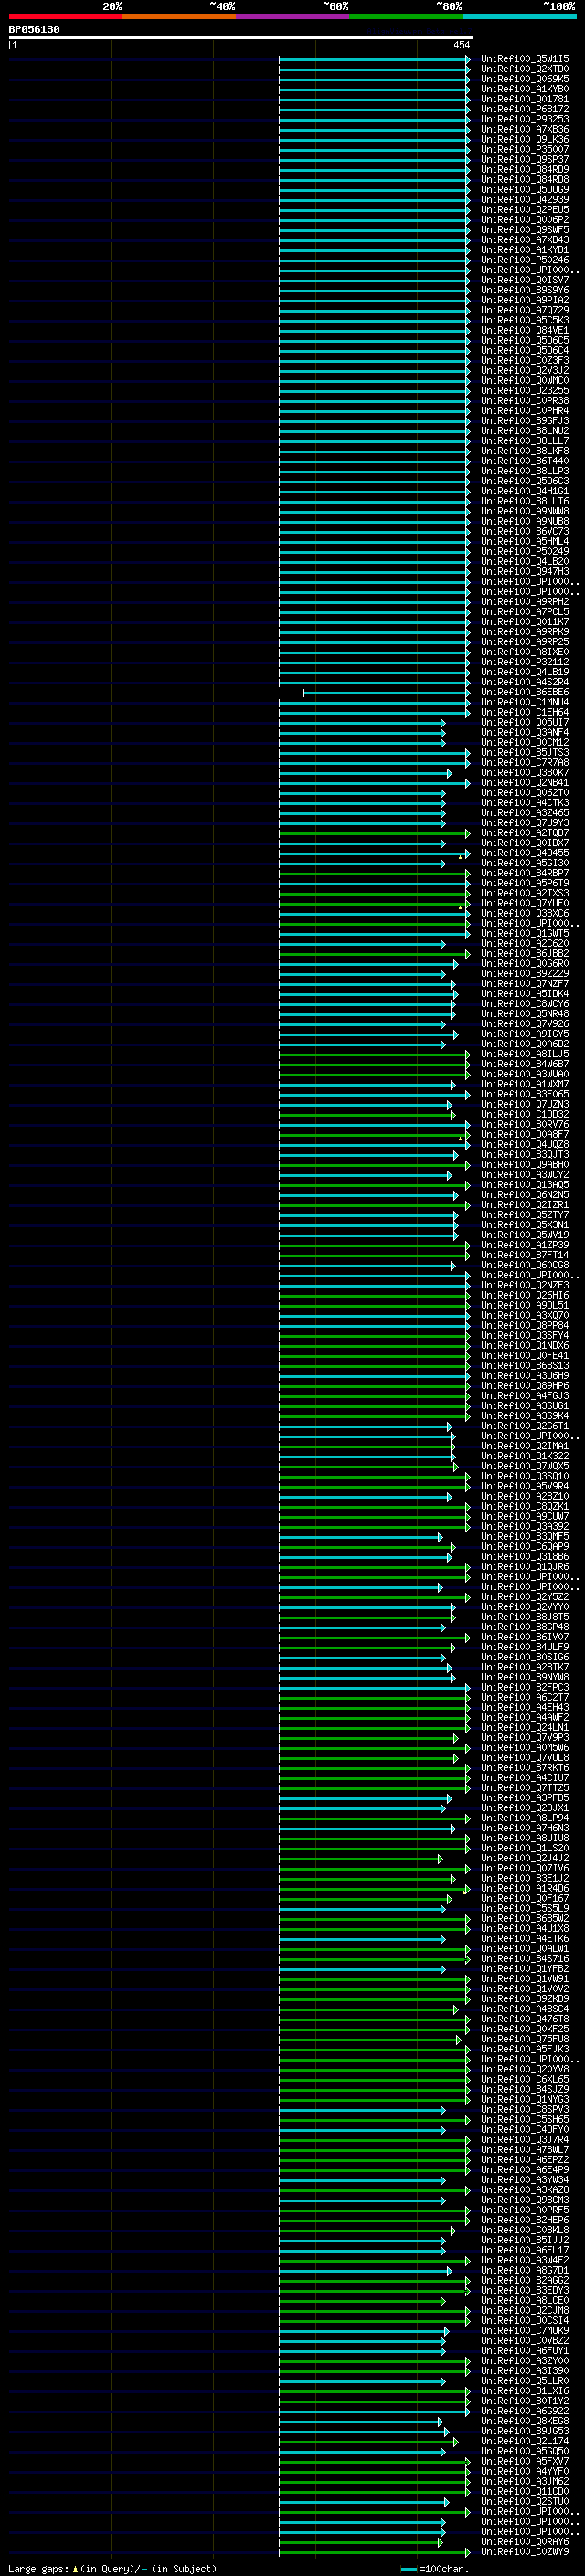585x2576 pixels.
Task: Click label UniRef100_A8G7D1
Action: tap(525, 2270)
